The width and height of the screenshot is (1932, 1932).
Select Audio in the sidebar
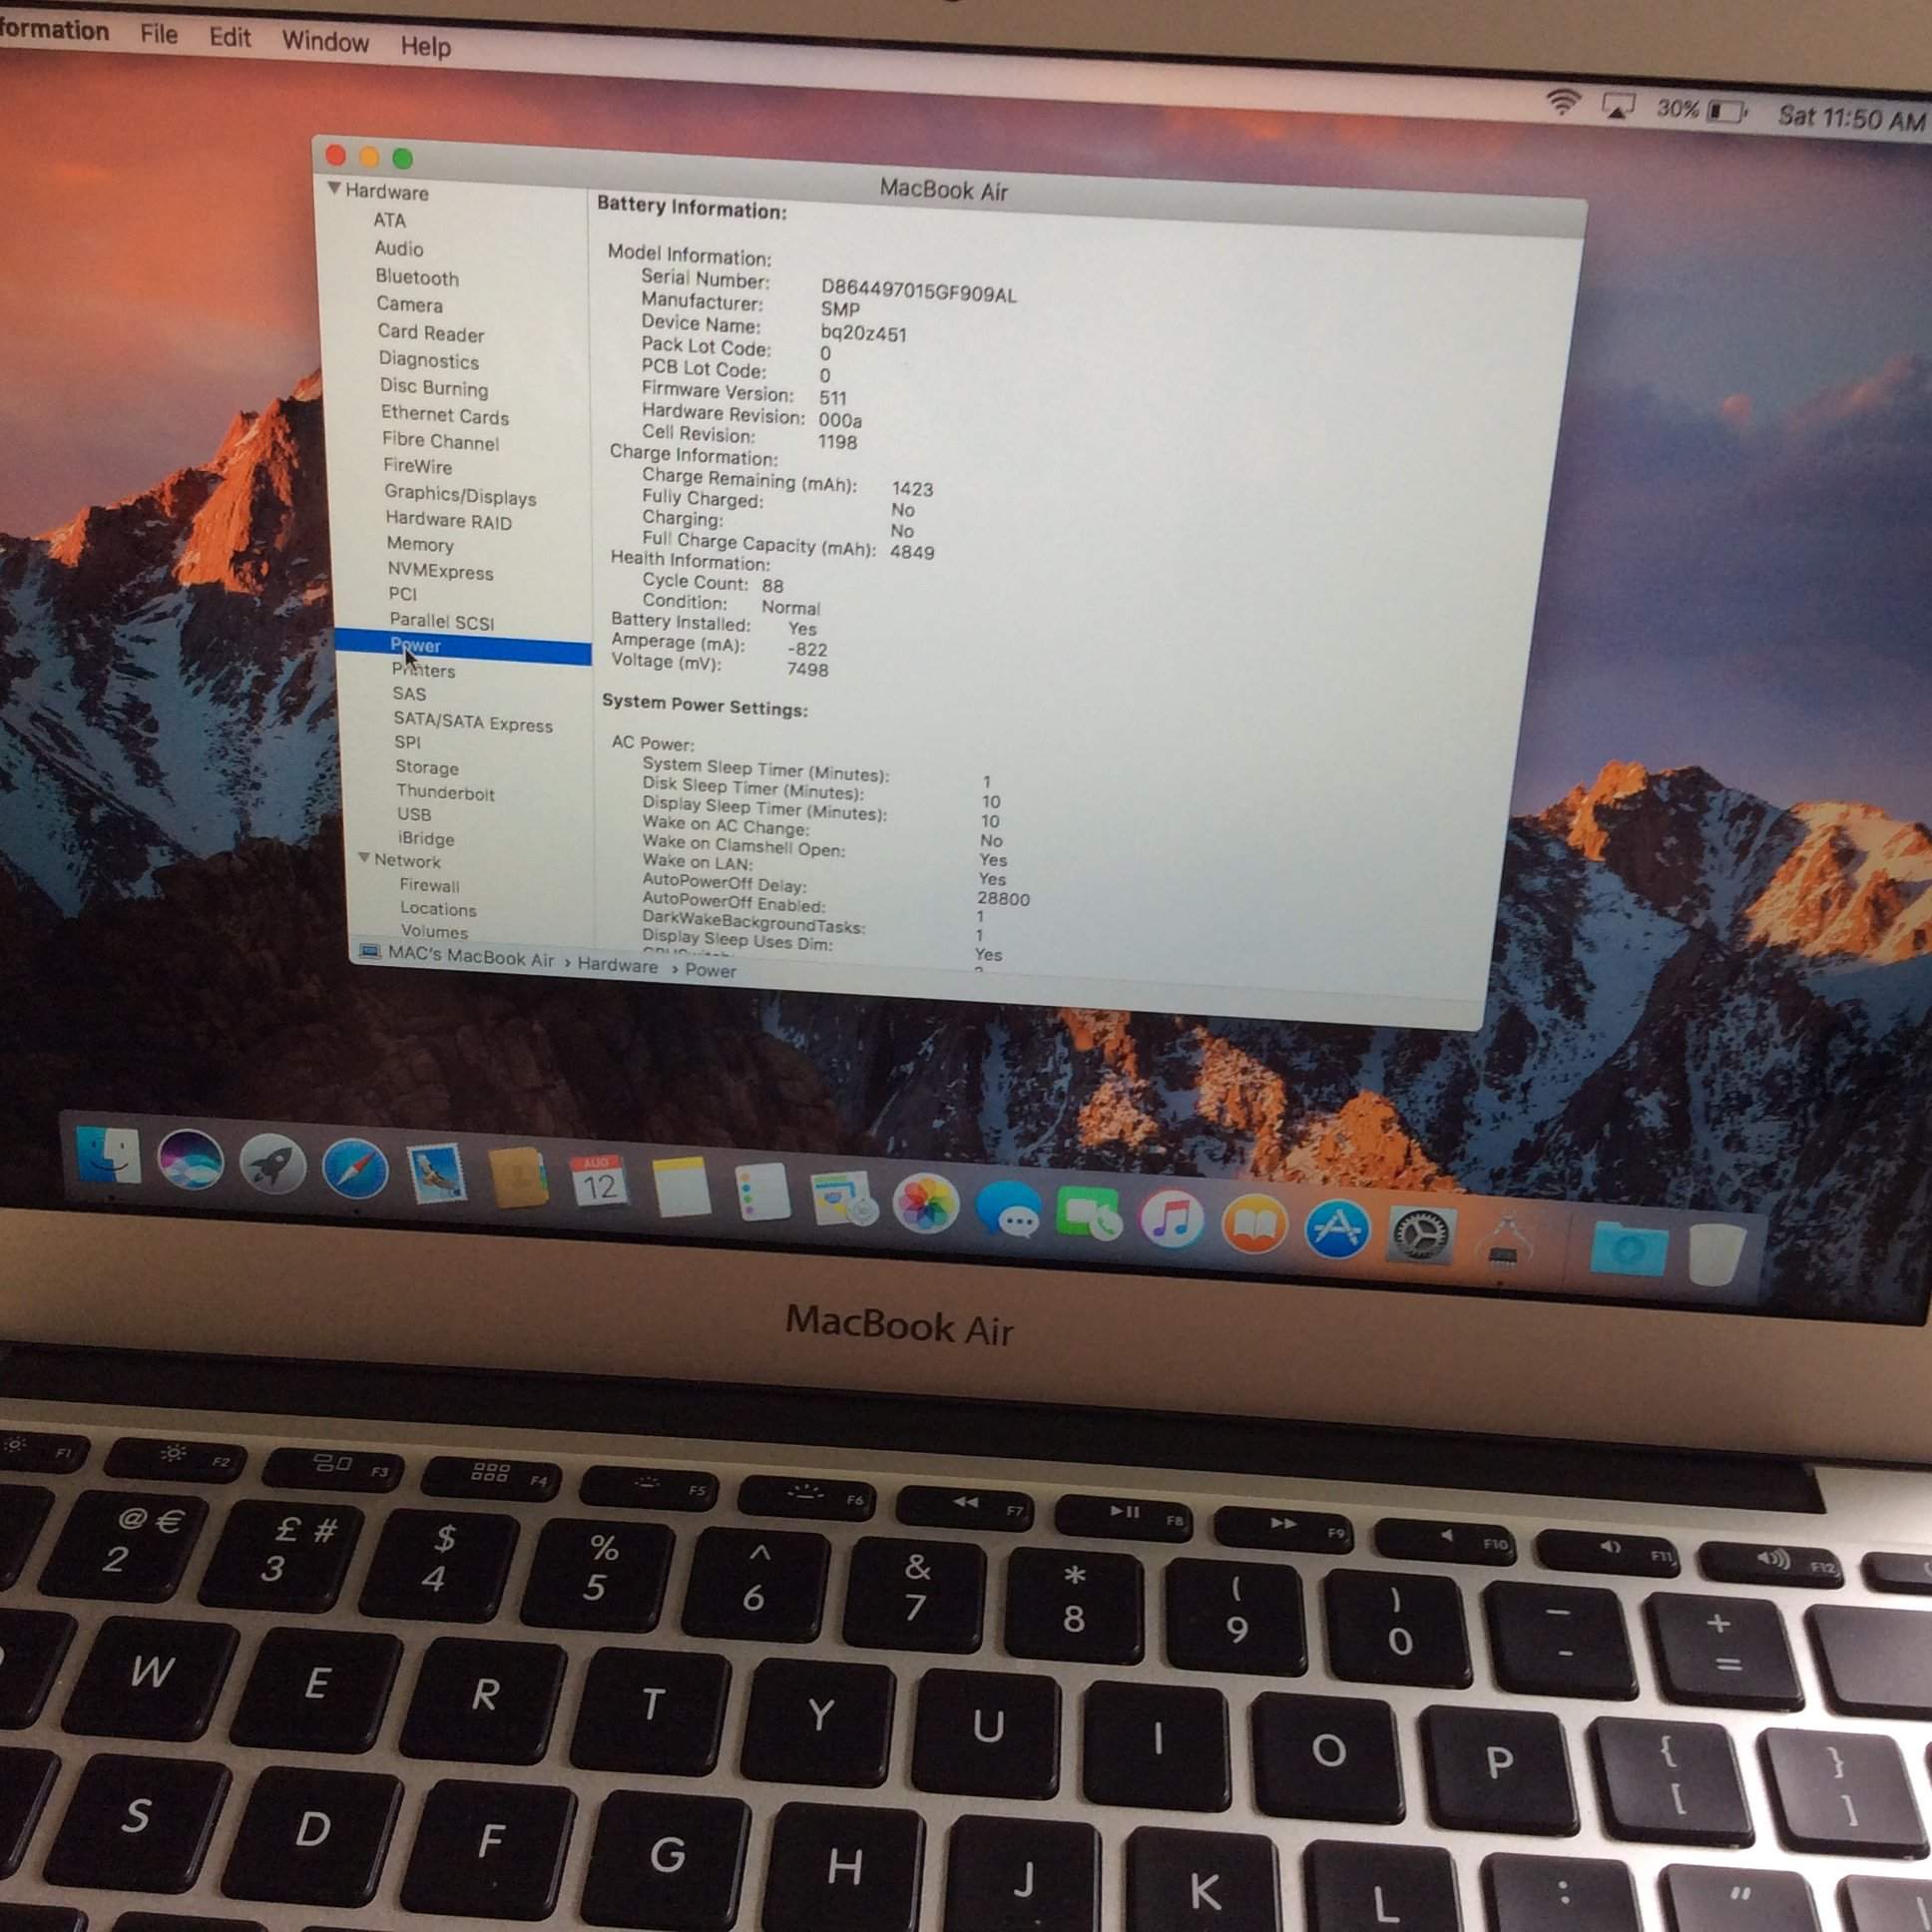pyautogui.click(x=399, y=248)
